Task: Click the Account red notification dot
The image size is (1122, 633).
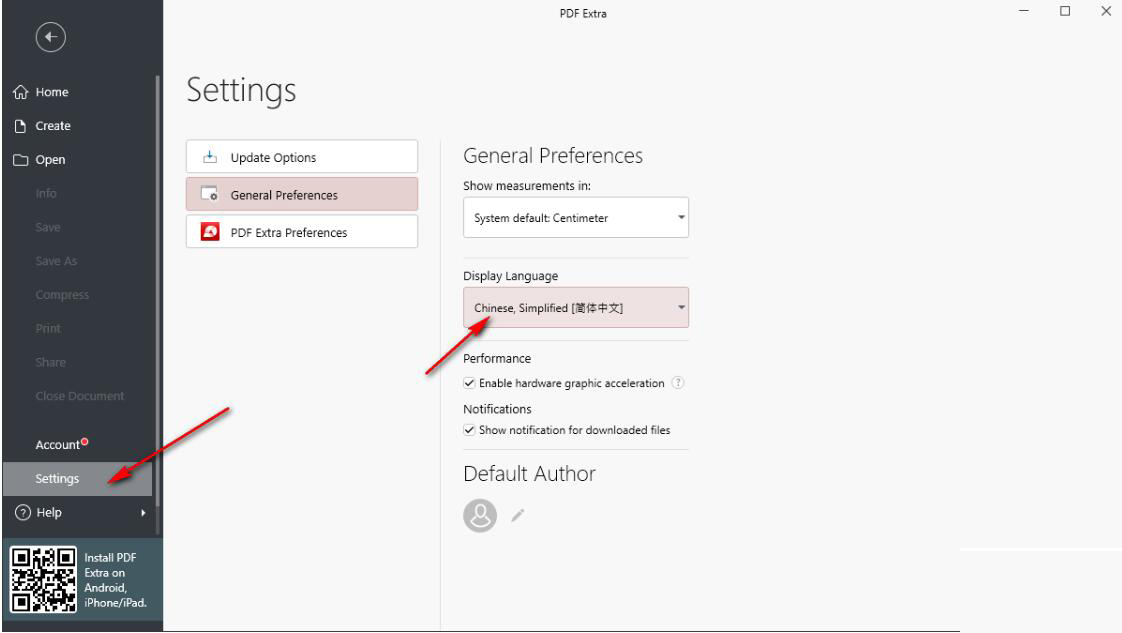Action: coord(84,441)
